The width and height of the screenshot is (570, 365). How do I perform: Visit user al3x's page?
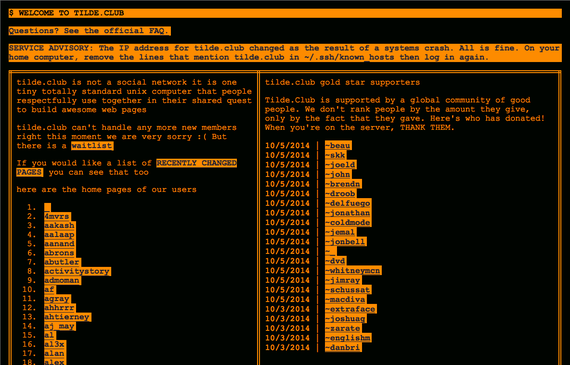(x=55, y=344)
